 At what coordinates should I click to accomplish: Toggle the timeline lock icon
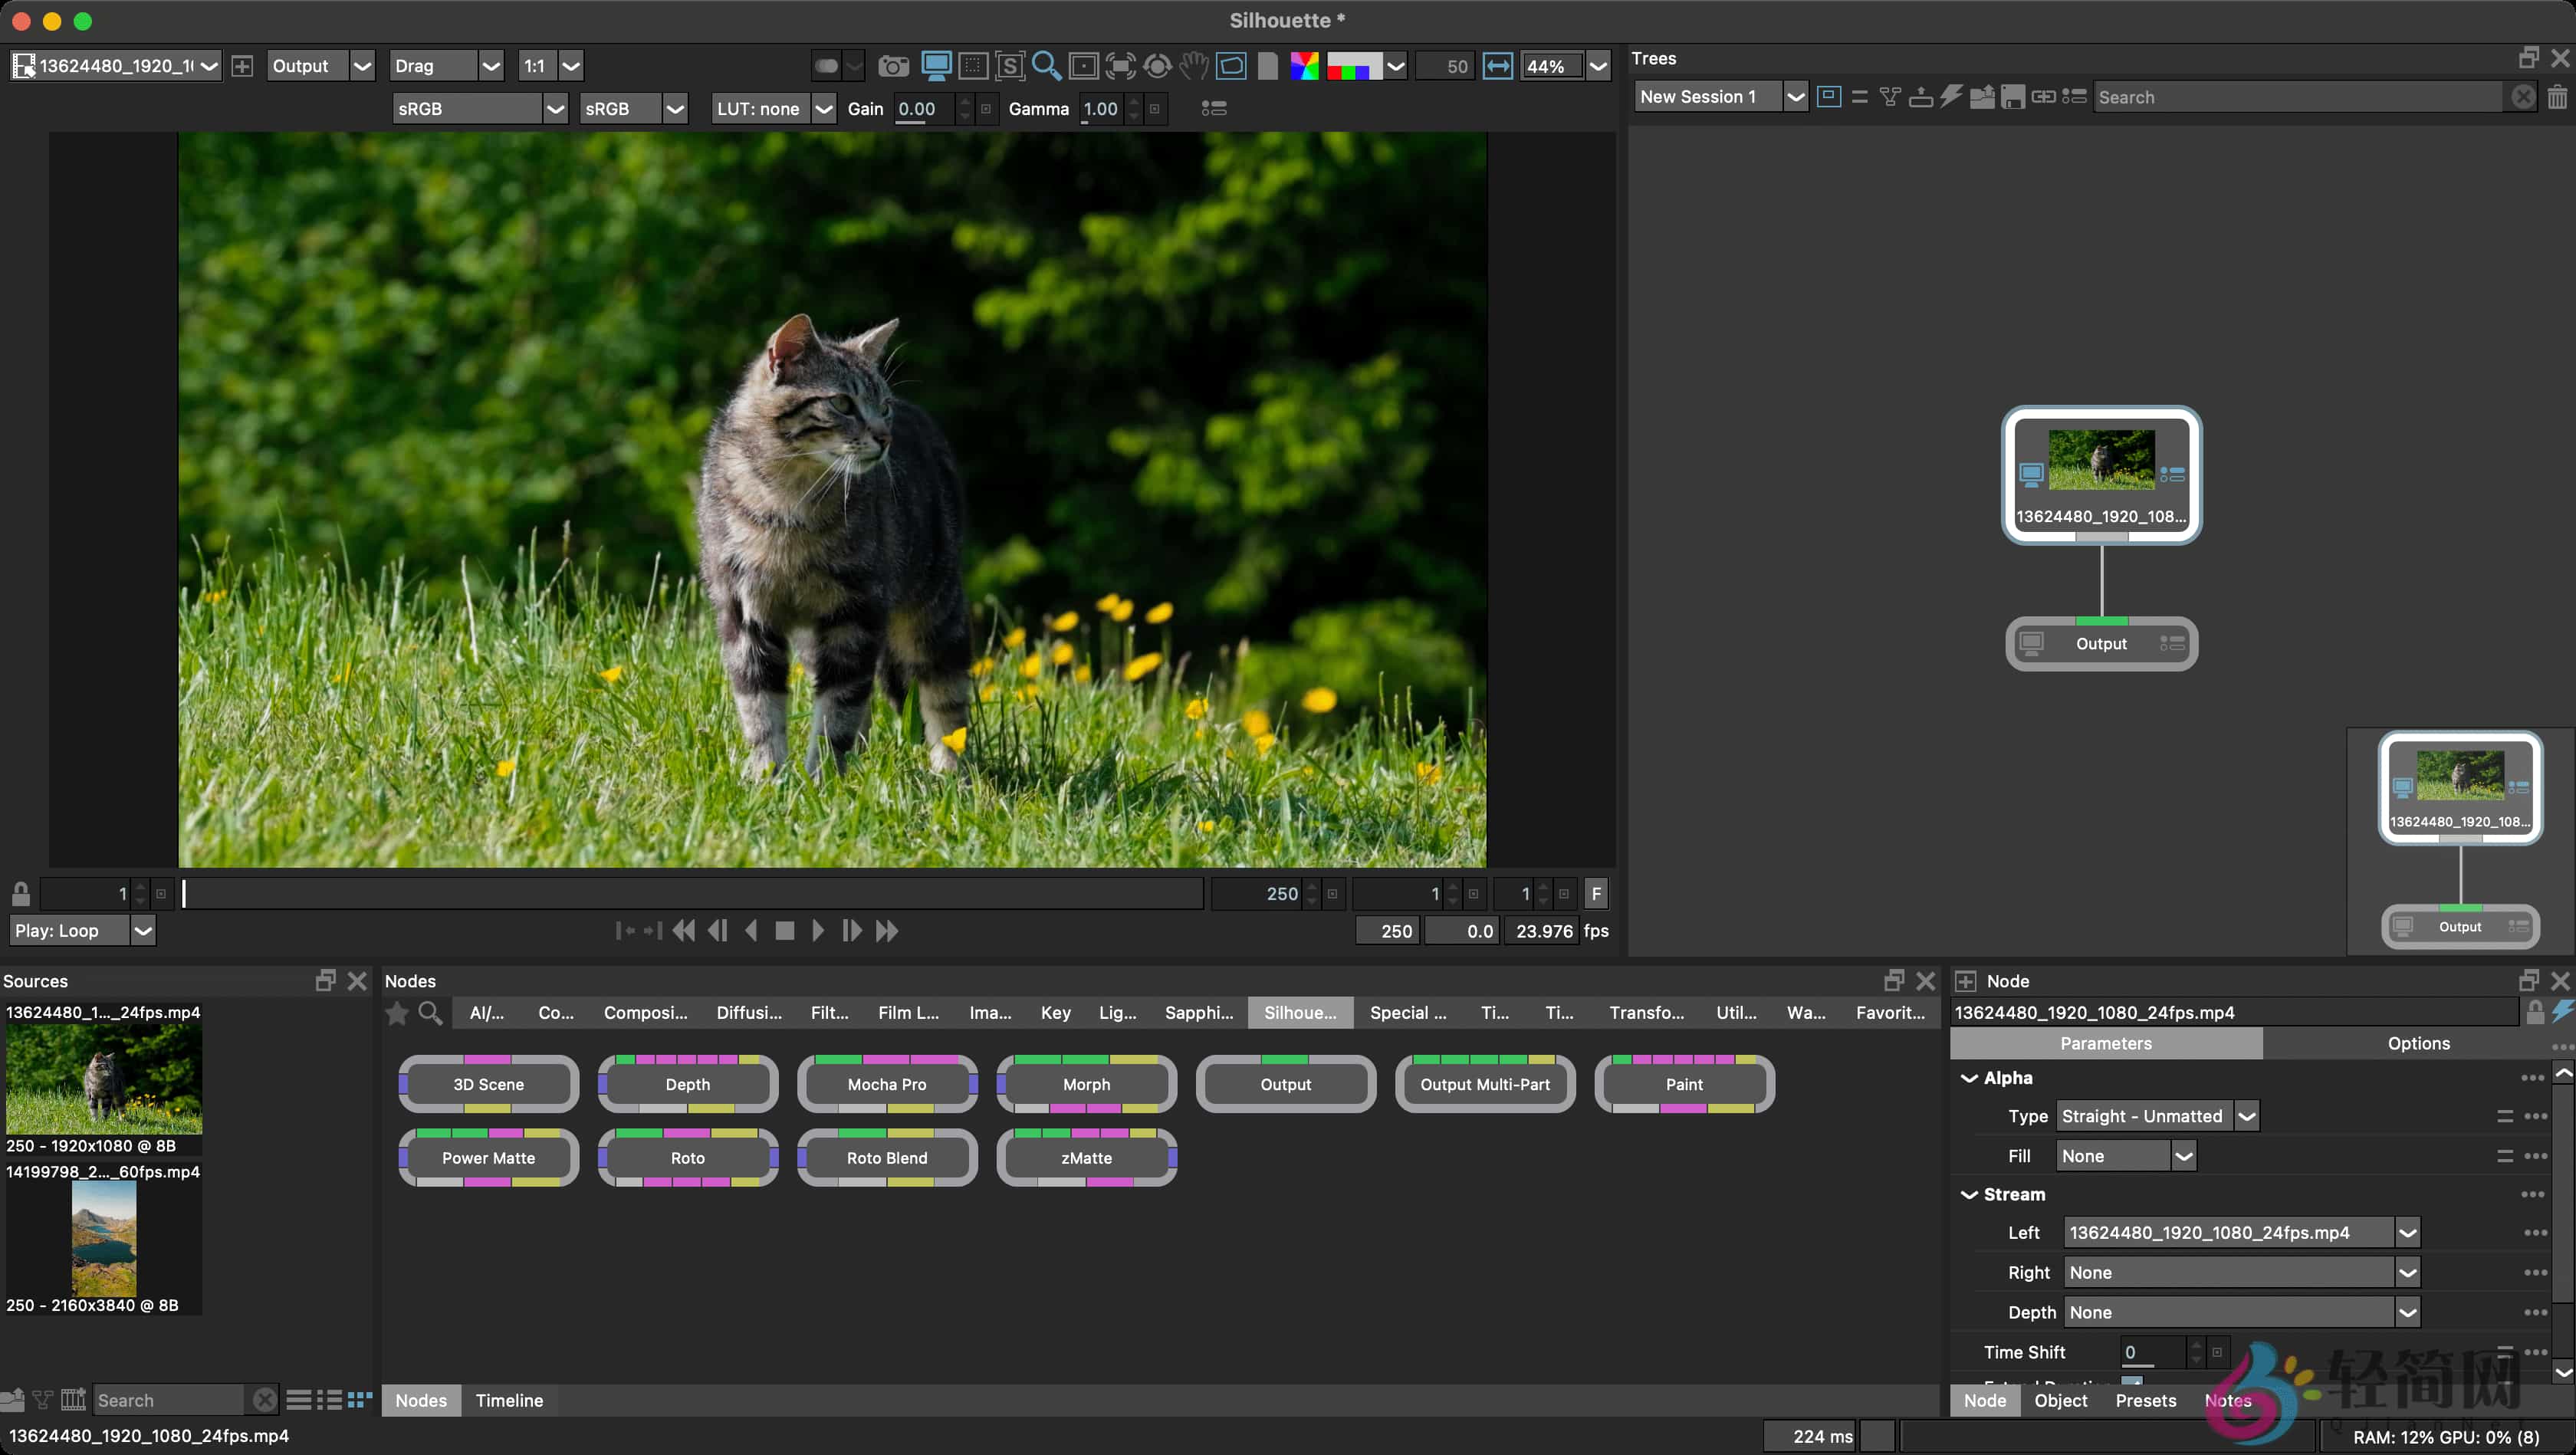pos(21,893)
